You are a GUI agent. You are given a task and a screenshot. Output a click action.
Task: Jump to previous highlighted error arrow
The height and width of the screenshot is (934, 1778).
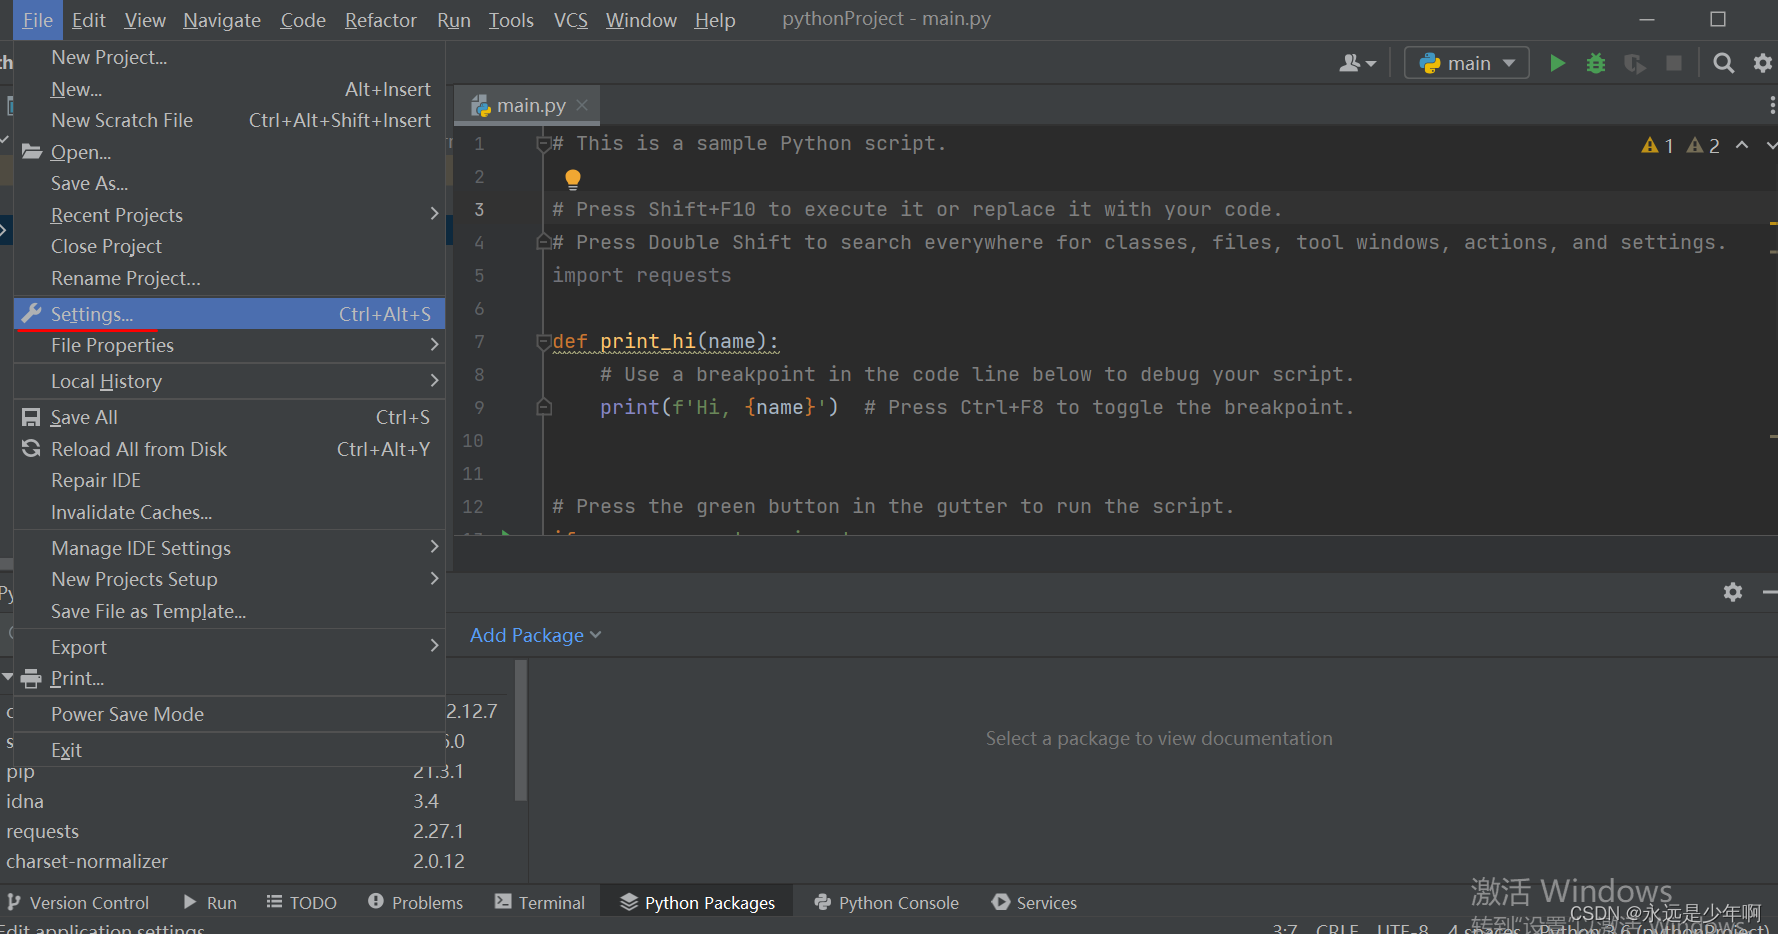coord(1742,145)
